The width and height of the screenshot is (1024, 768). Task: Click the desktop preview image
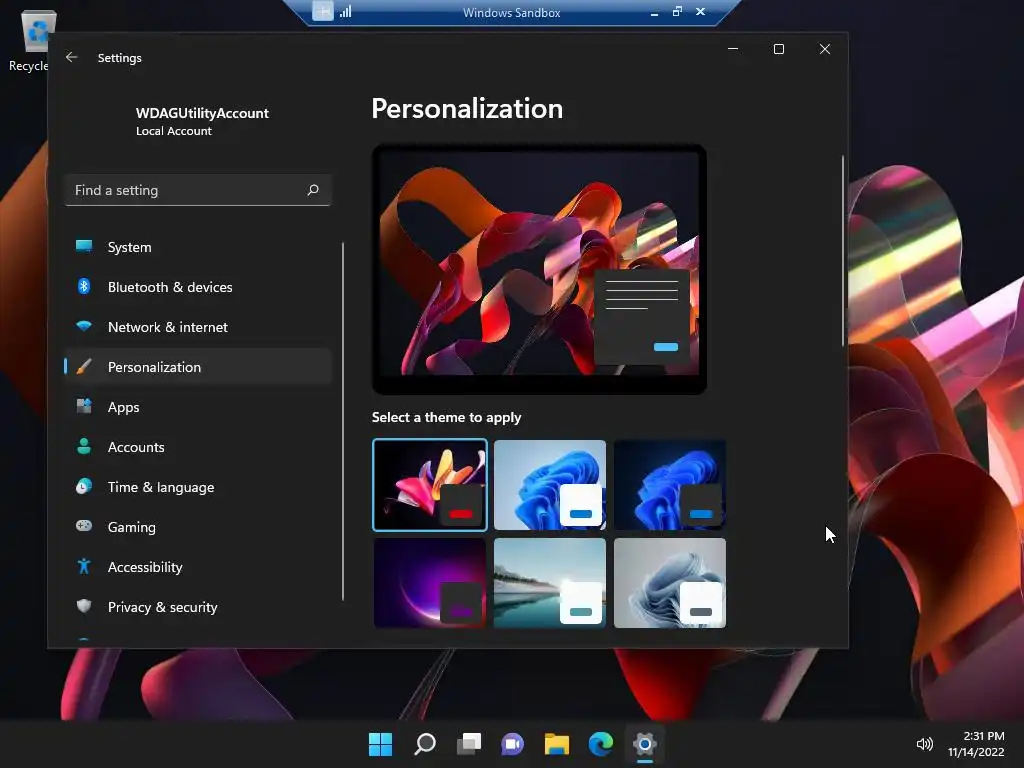click(x=539, y=269)
